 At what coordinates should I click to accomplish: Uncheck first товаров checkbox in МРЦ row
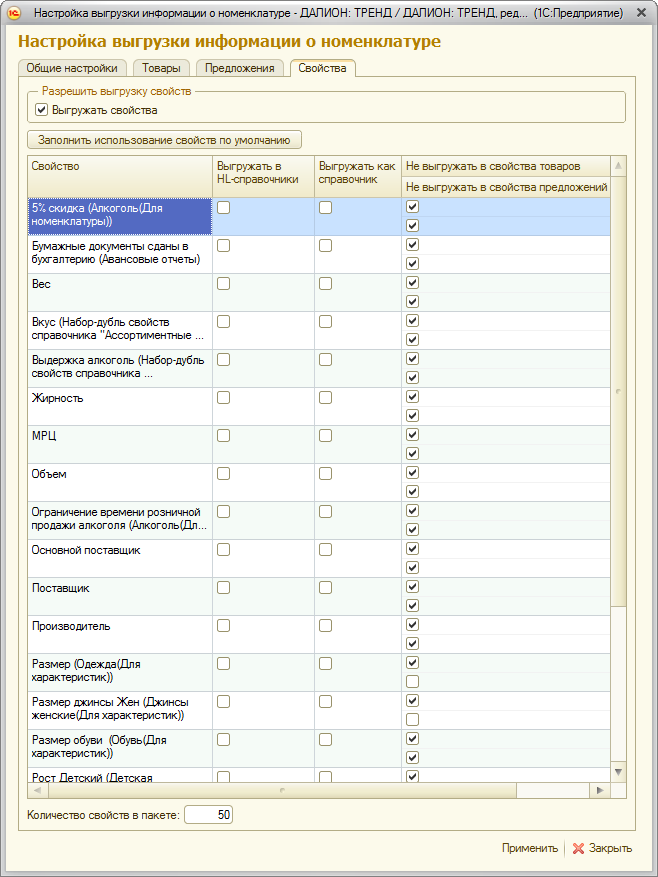pos(412,435)
